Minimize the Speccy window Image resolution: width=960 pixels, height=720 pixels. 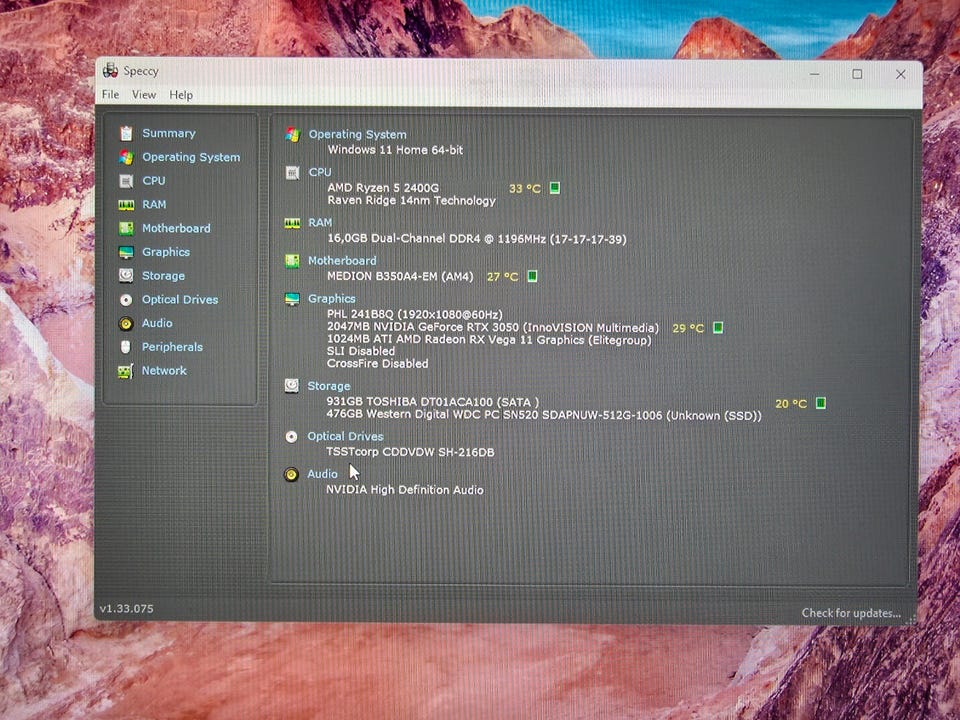(814, 74)
